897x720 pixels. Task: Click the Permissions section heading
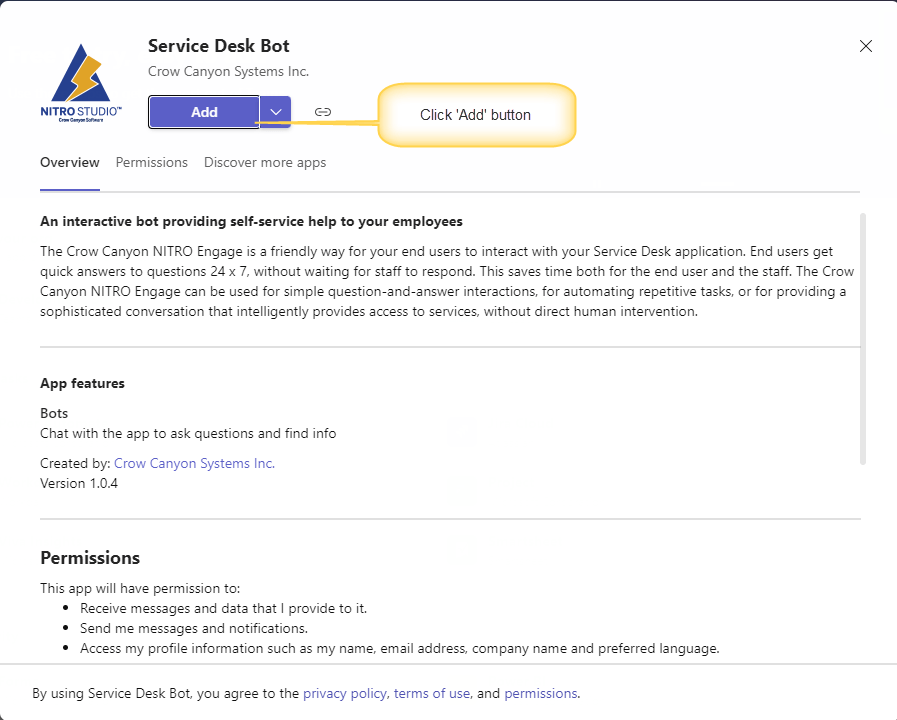[90, 558]
